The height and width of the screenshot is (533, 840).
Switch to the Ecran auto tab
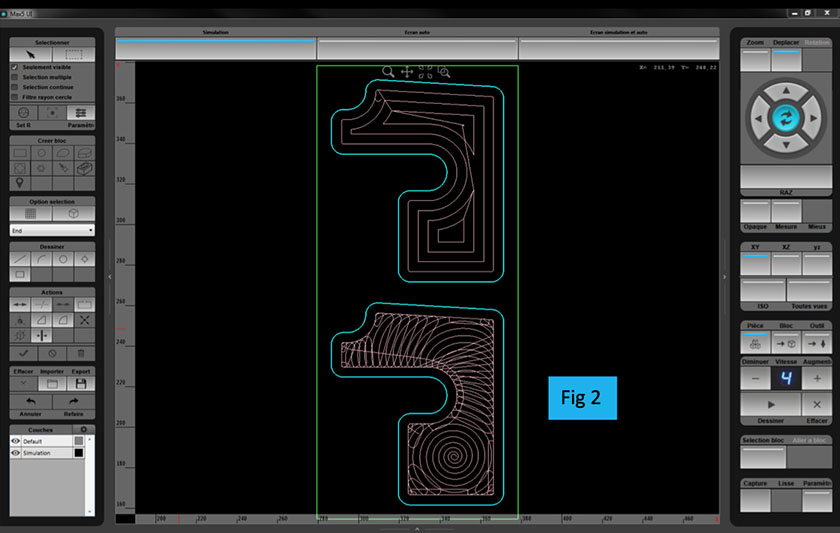417,32
